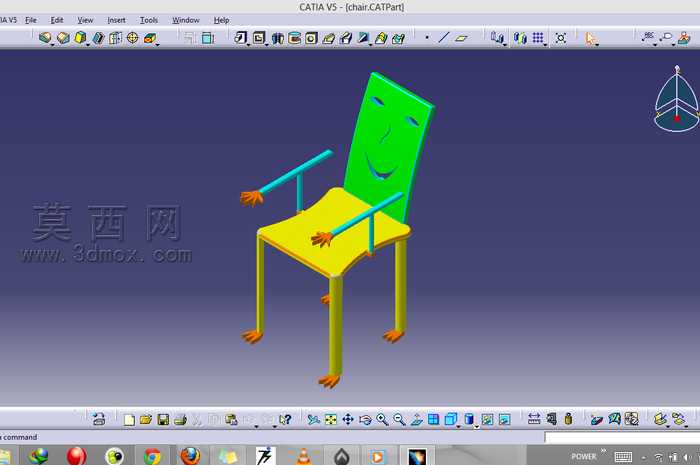This screenshot has width=700, height=465.
Task: Click the What's This help icon
Action: pos(285,419)
